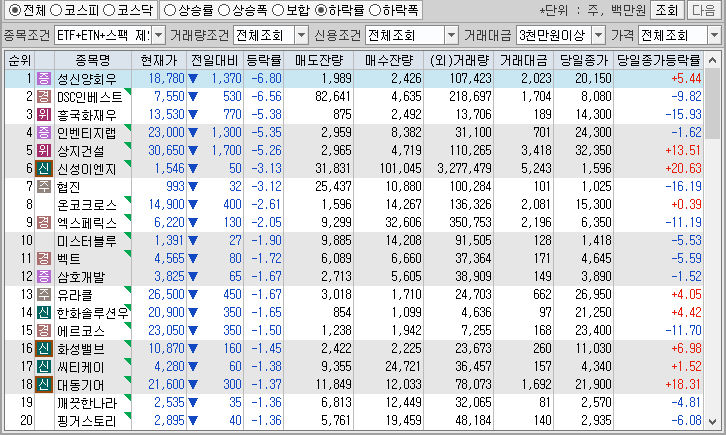Click the 경 badge next to 에르코스
Viewport: 726px width, 435px height.
44,331
